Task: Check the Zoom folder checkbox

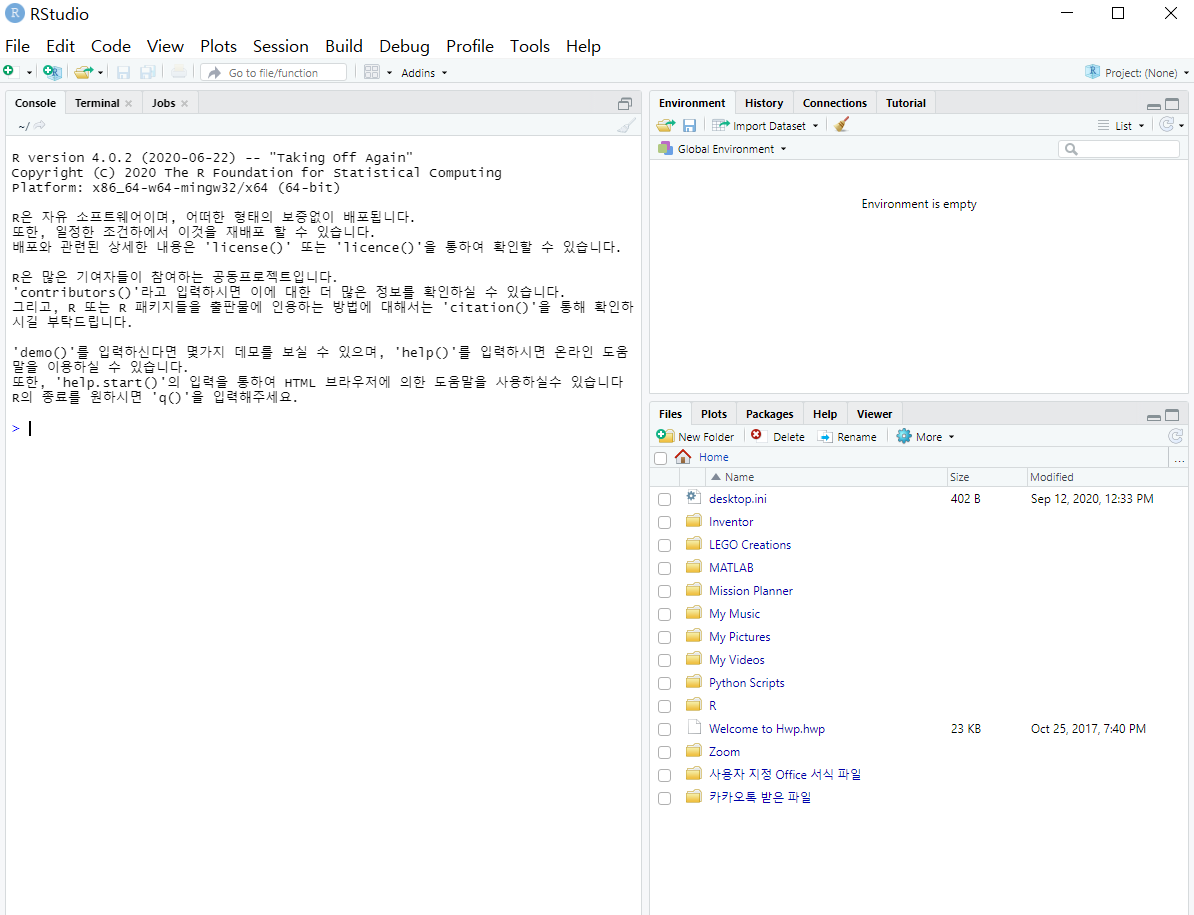Action: point(665,752)
